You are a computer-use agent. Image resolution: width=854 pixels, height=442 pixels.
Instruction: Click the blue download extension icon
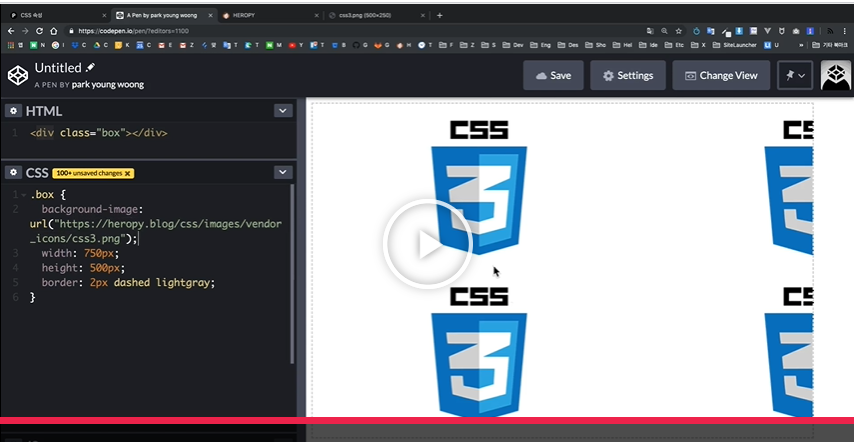739,31
